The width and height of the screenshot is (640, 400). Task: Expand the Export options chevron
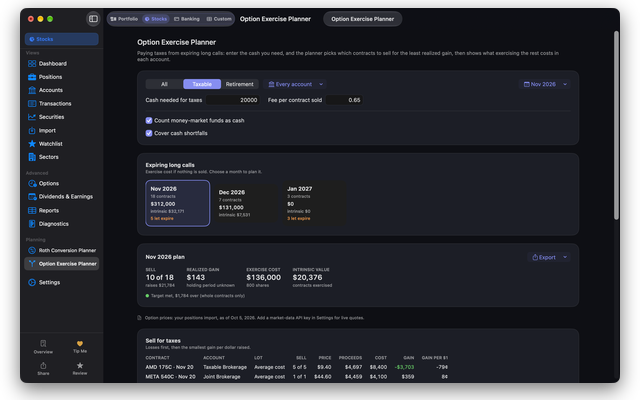pos(565,257)
